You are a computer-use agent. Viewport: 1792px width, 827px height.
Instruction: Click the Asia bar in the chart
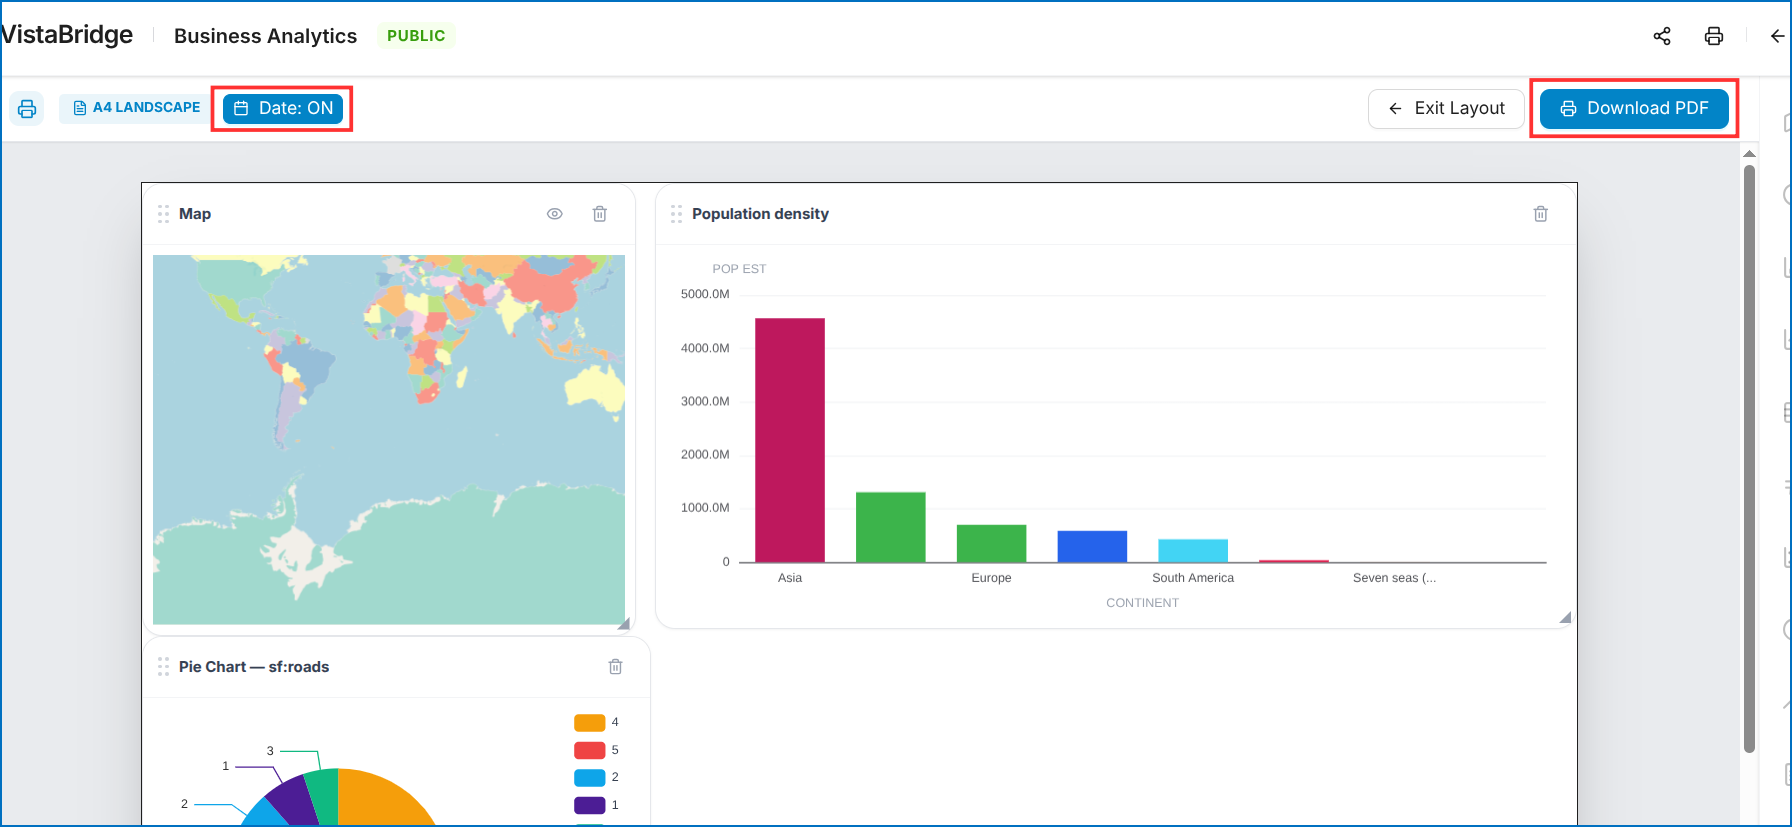click(x=790, y=440)
